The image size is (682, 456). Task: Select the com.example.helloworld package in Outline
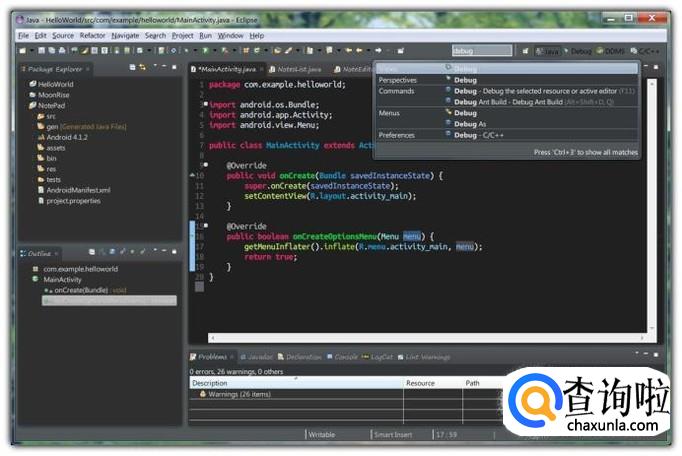(x=82, y=269)
